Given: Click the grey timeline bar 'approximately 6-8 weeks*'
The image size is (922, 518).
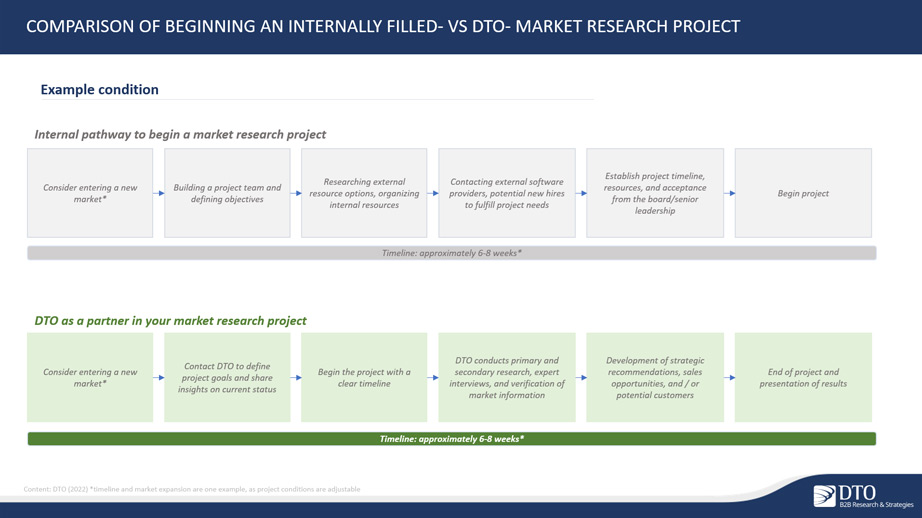Looking at the screenshot, I should click(x=452, y=253).
